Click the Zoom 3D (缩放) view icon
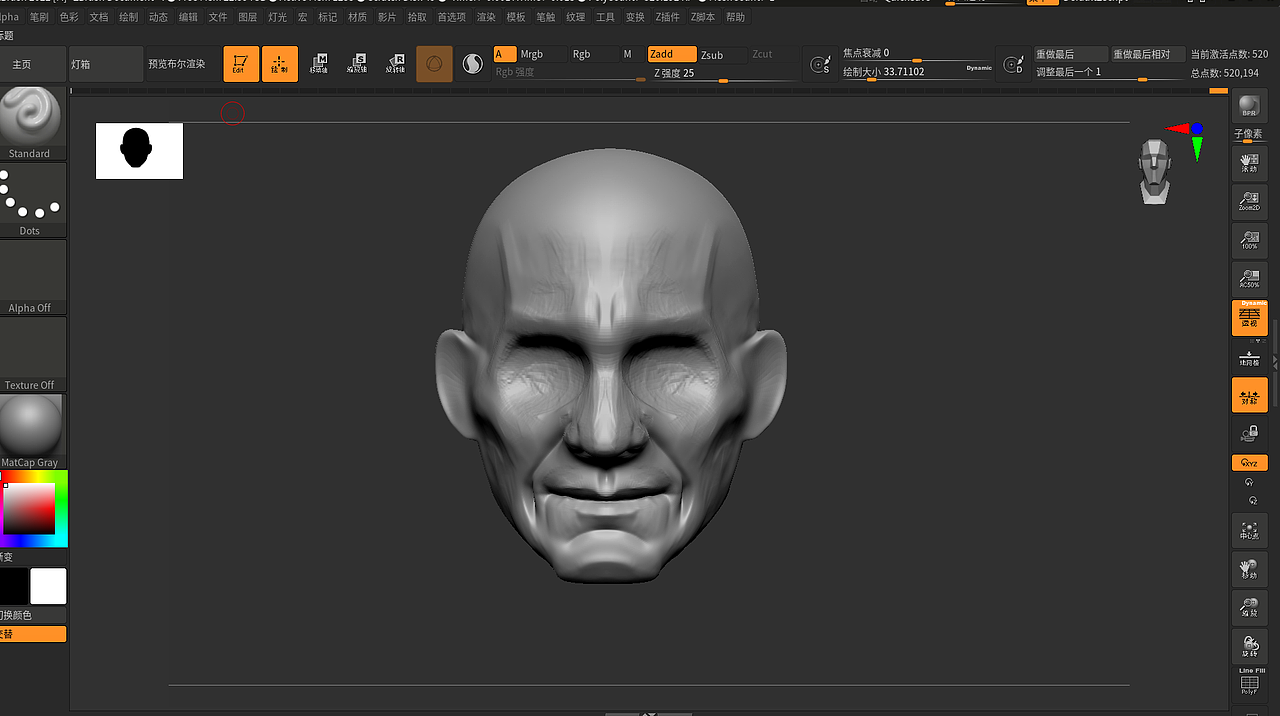Viewport: 1280px width, 716px height. [1249, 607]
